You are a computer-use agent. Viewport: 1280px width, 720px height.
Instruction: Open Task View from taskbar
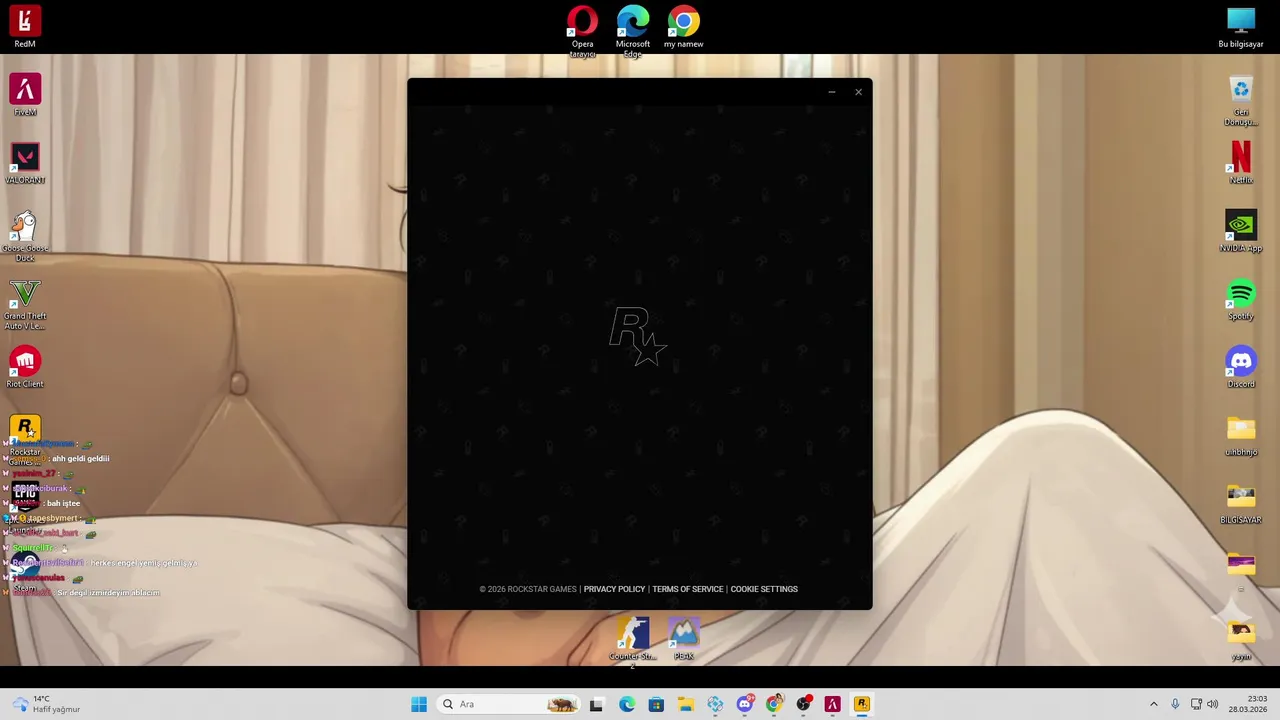(x=596, y=704)
